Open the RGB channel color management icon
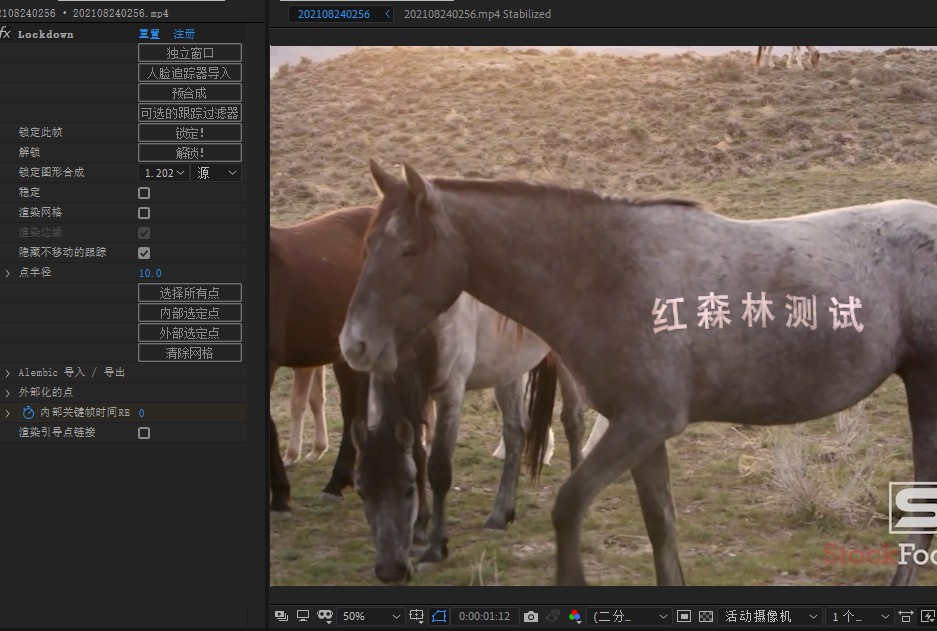Screen dimensions: 937x631 (574, 616)
